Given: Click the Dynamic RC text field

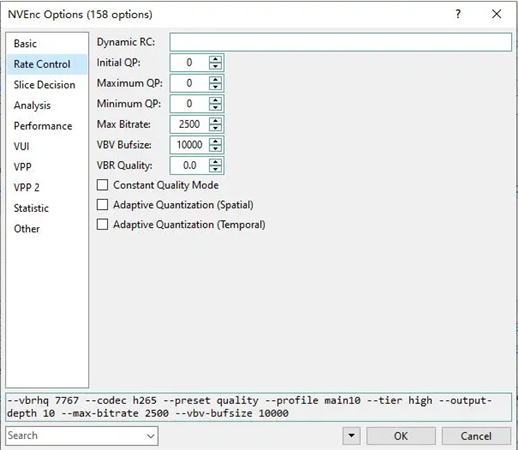Looking at the screenshot, I should click(340, 42).
